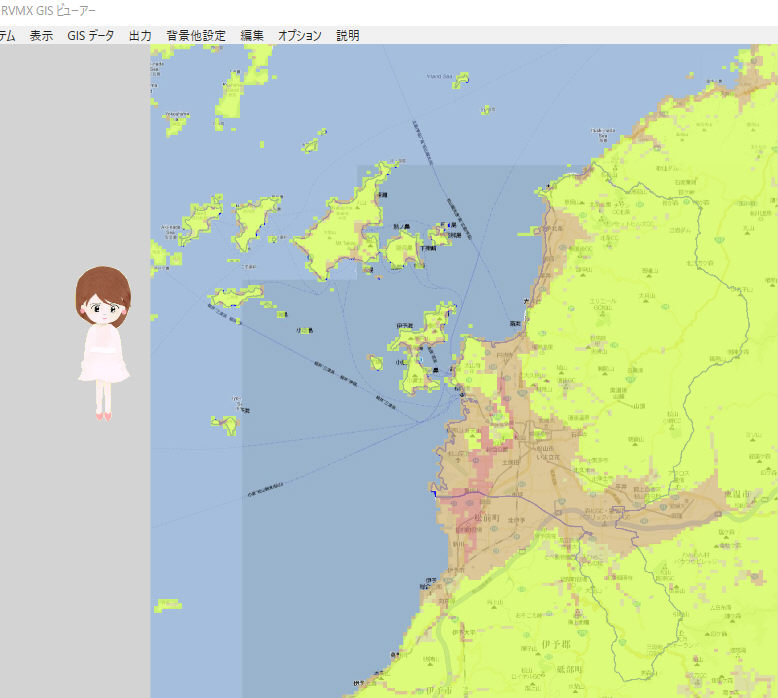The height and width of the screenshot is (698, 778).
Task: Click the Island Sea map label
Action: [447, 76]
